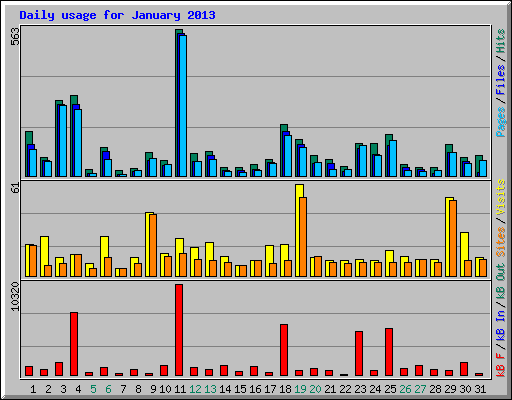512x400 pixels.
Task: Click the orange Sites bar for day 9
Action: [x=153, y=245]
